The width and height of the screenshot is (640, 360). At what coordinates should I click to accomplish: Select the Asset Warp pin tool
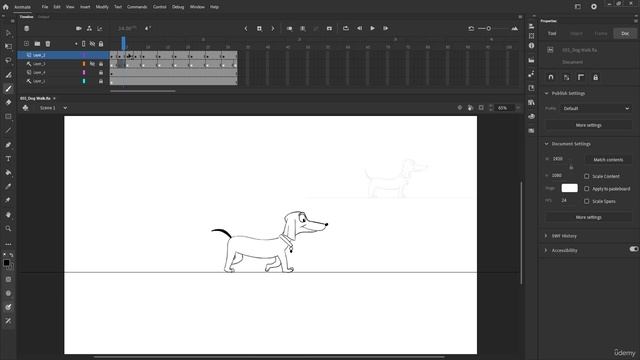pyautogui.click(x=8, y=200)
